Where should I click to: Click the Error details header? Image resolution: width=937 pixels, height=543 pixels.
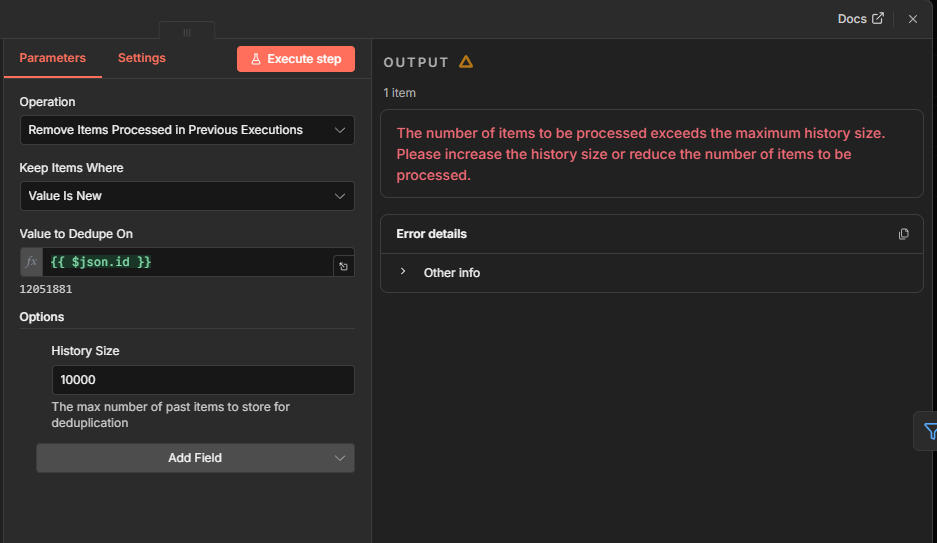[432, 234]
